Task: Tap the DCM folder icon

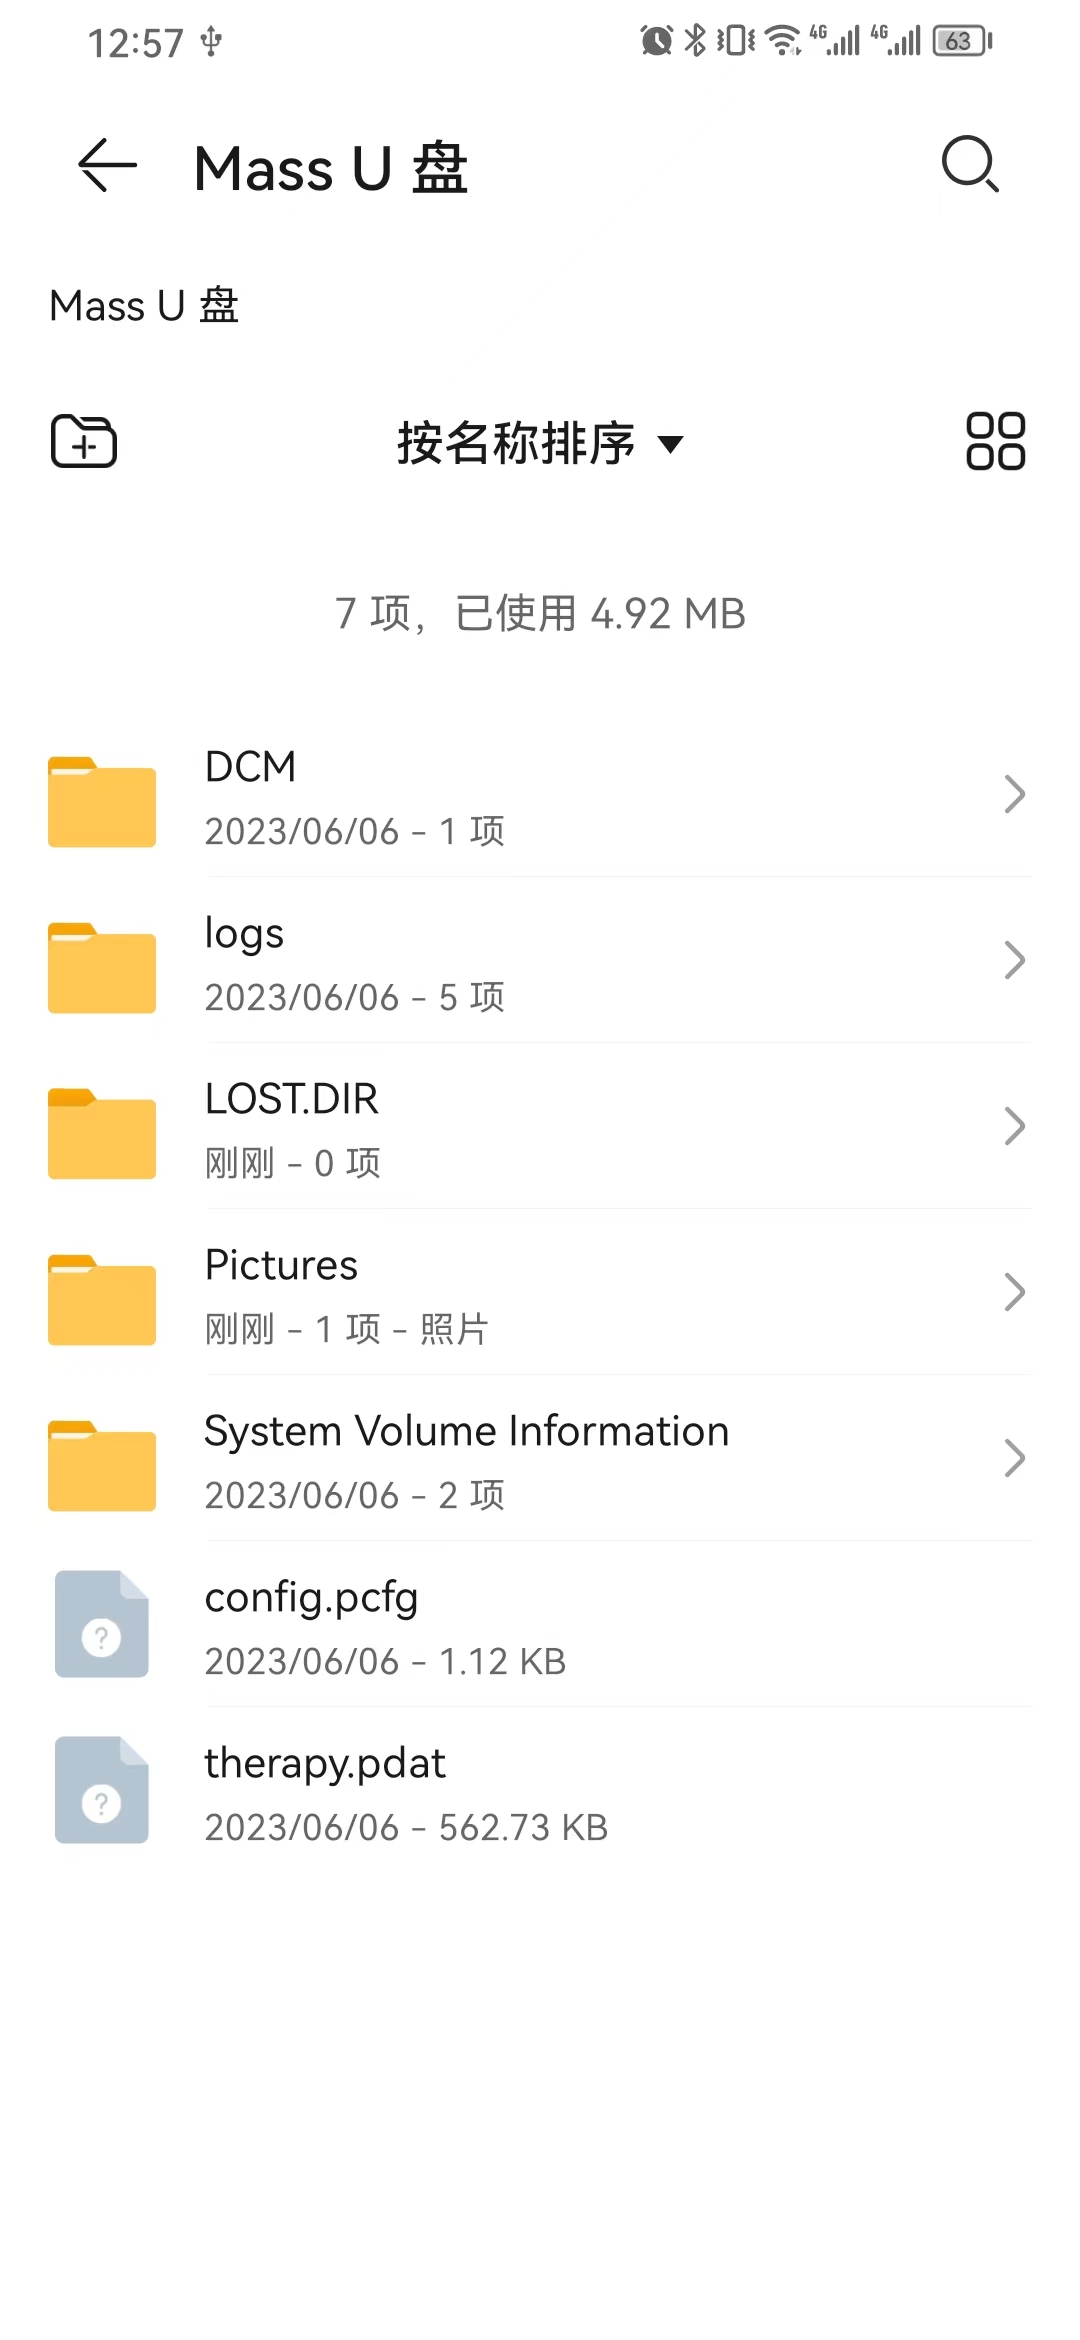Action: coord(102,802)
